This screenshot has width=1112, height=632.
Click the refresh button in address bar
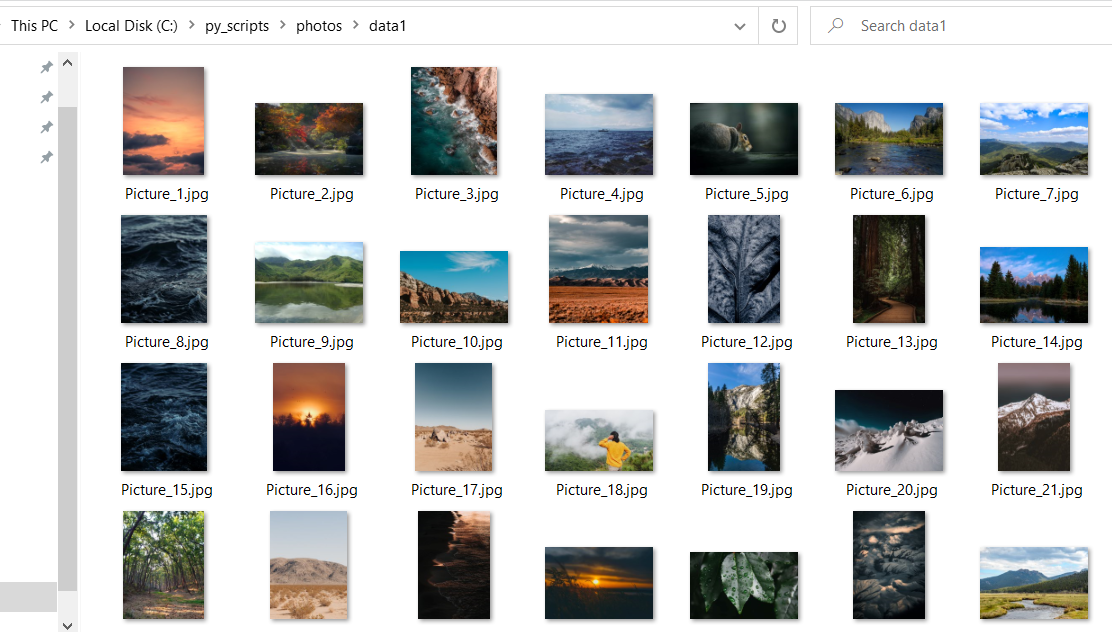pos(778,26)
